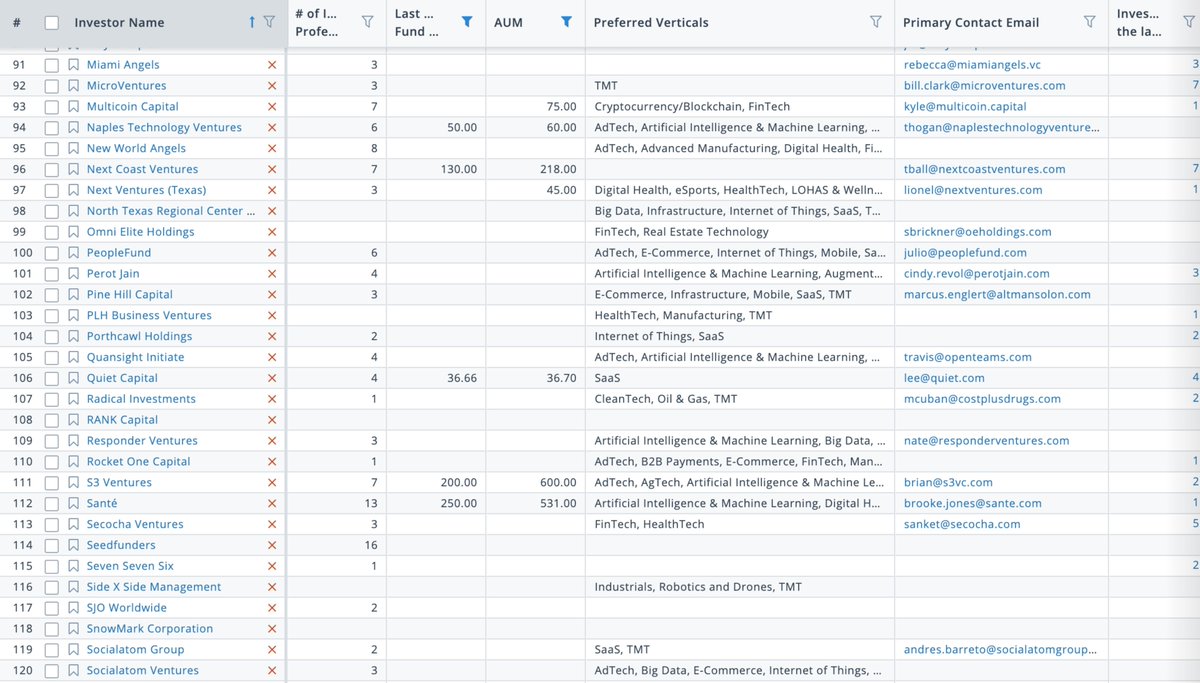Sort by Investor Name ascending arrow
The image size is (1200, 683).
252,22
